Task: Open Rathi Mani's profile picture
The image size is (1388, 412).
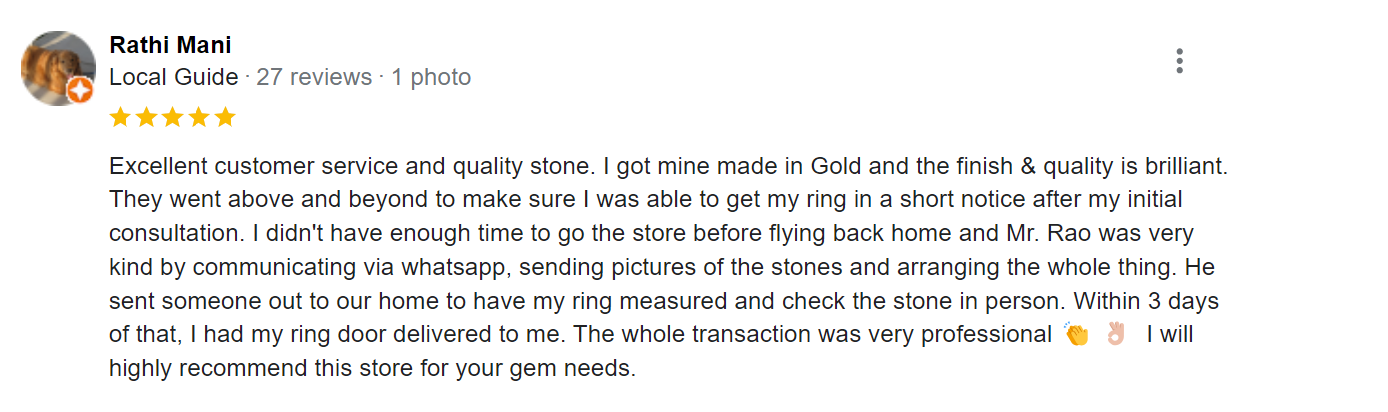Action: pyautogui.click(x=58, y=67)
